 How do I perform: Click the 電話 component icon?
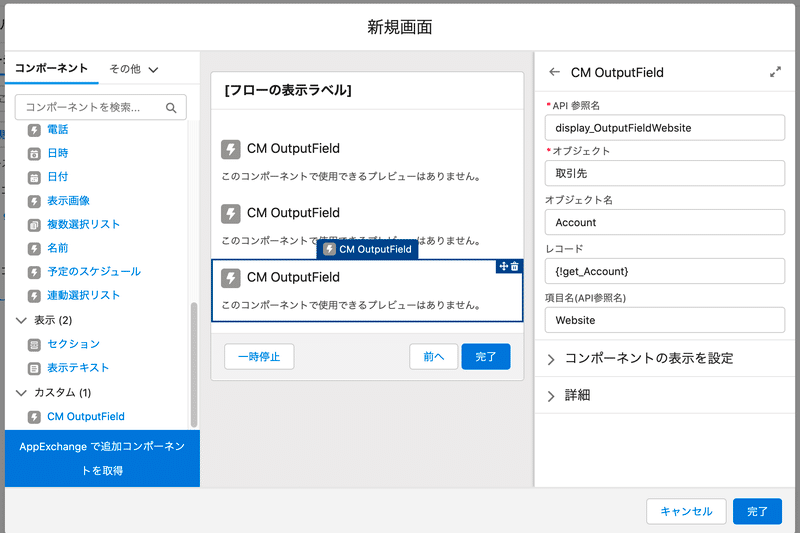pyautogui.click(x=35, y=130)
